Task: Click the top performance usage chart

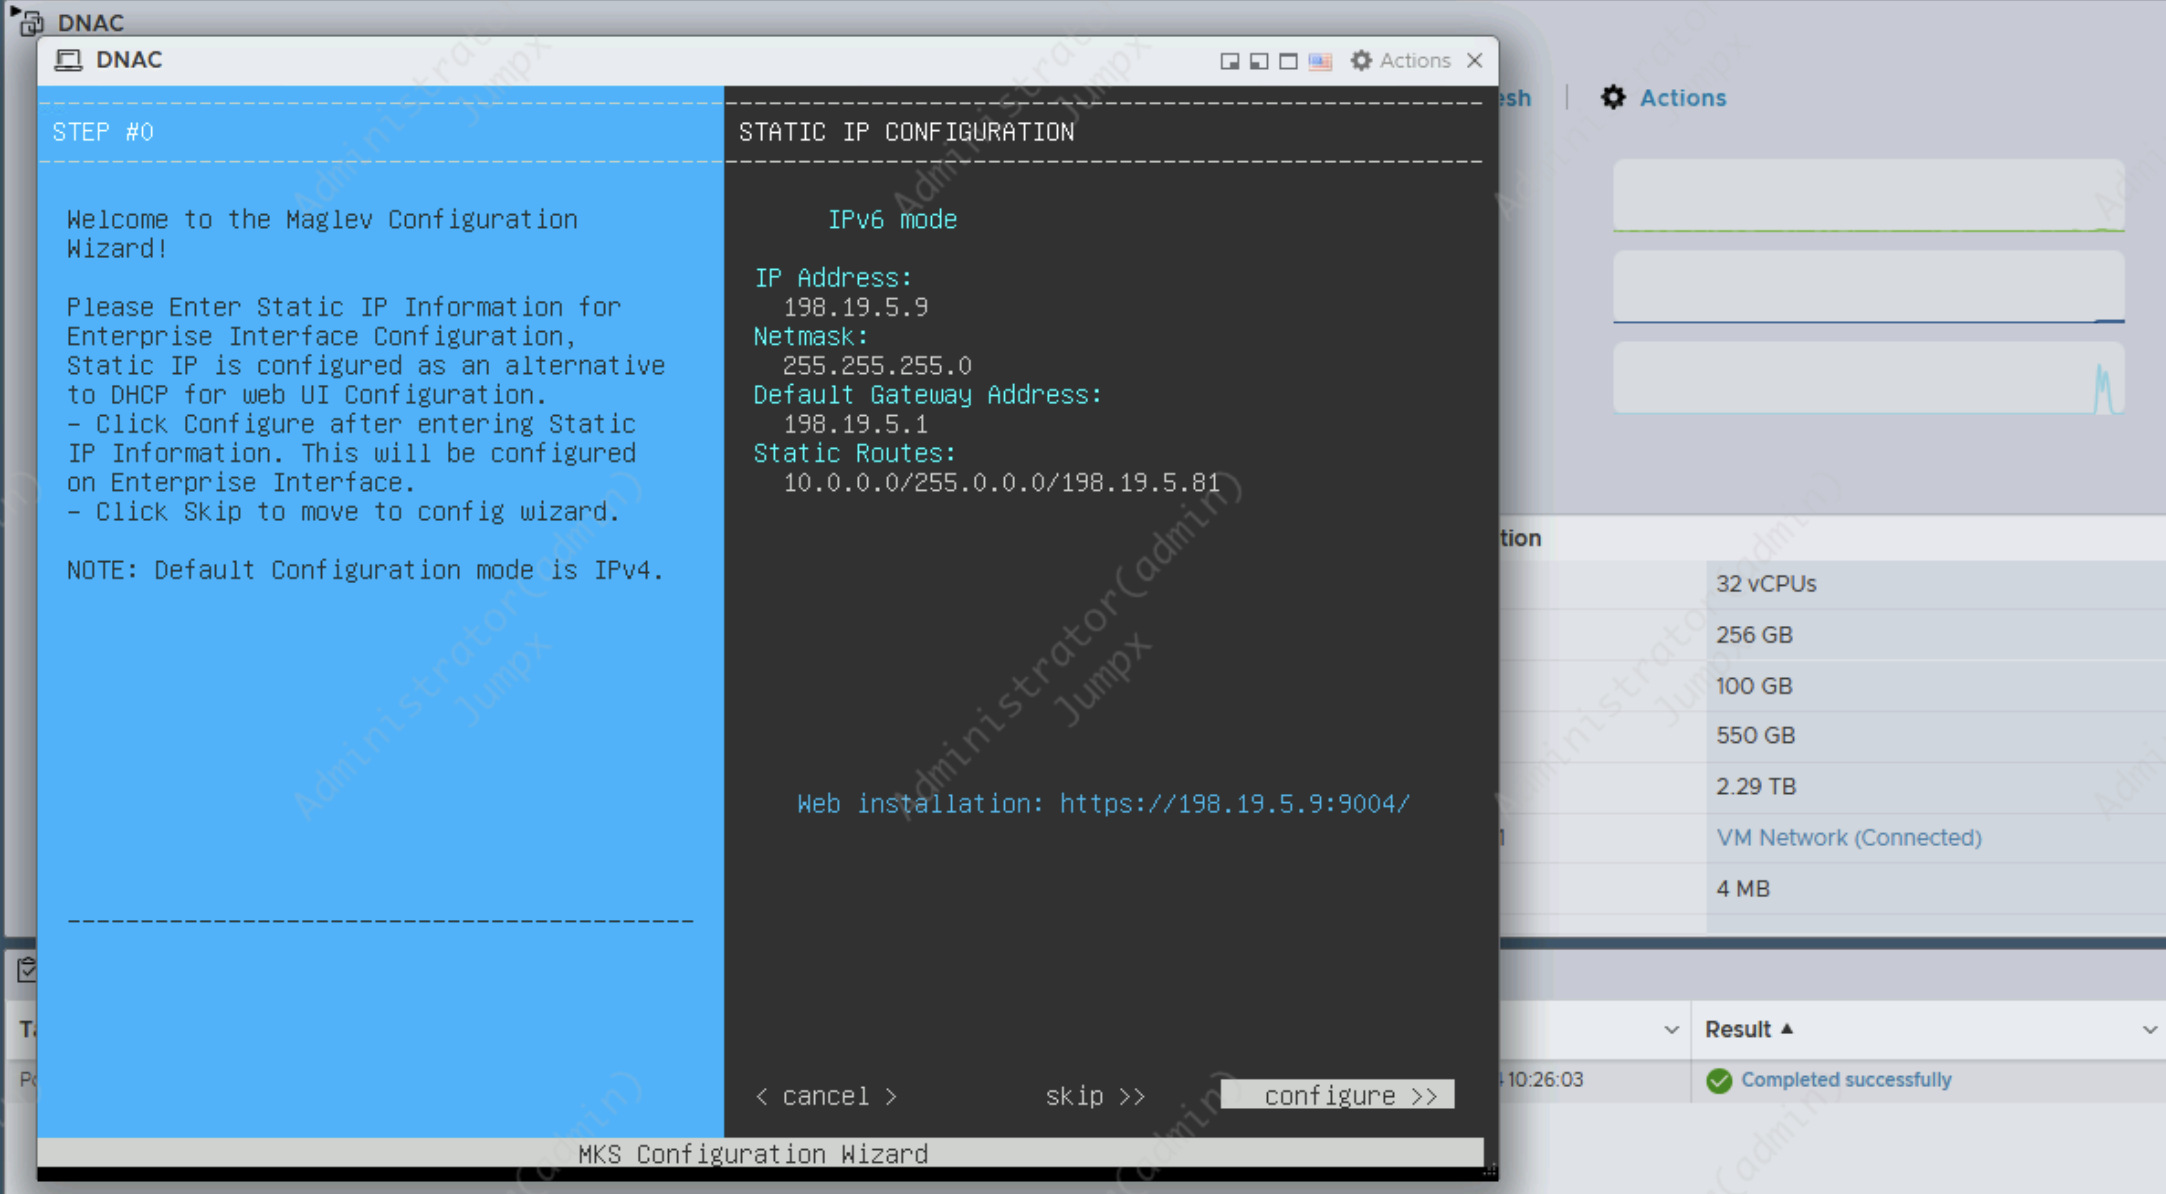Action: click(1867, 196)
